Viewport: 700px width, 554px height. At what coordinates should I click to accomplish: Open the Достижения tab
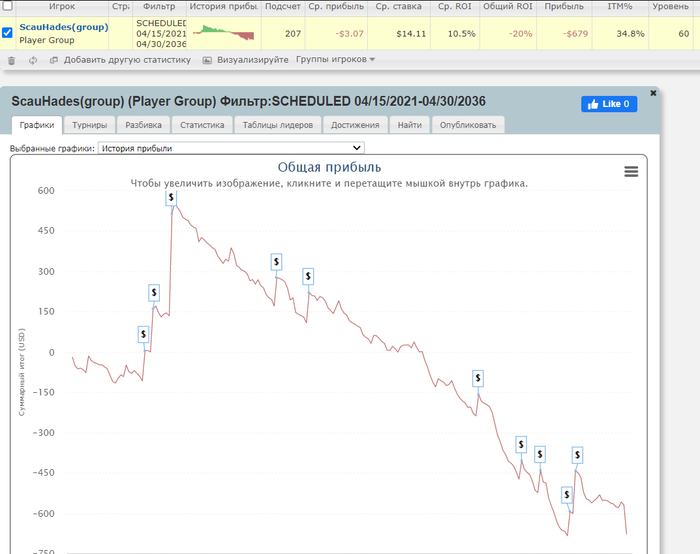click(355, 125)
